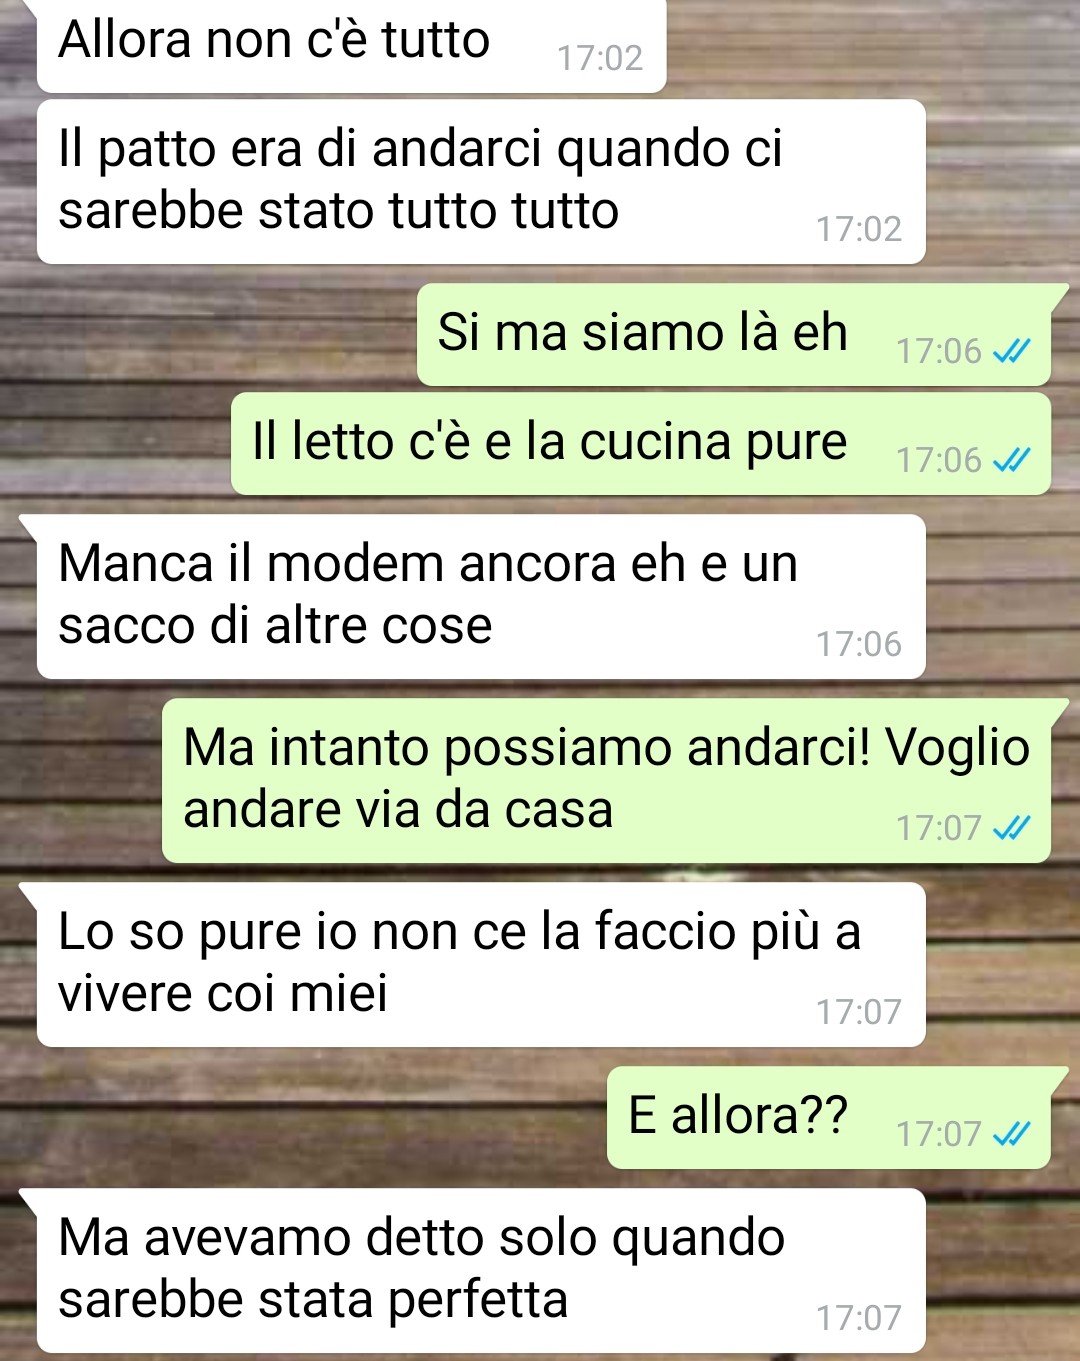
Task: Click the 17:02 timestamp on 'Allora non c'è tutto'
Action: tap(600, 58)
